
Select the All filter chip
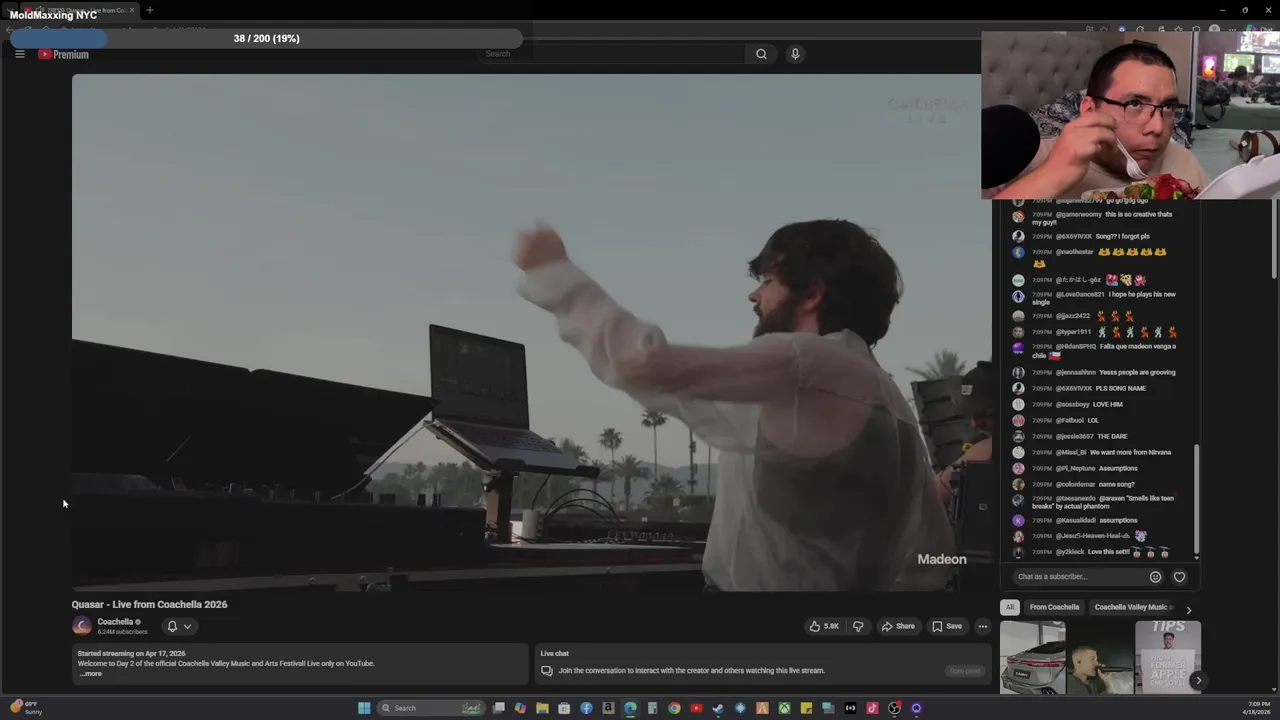[1010, 607]
